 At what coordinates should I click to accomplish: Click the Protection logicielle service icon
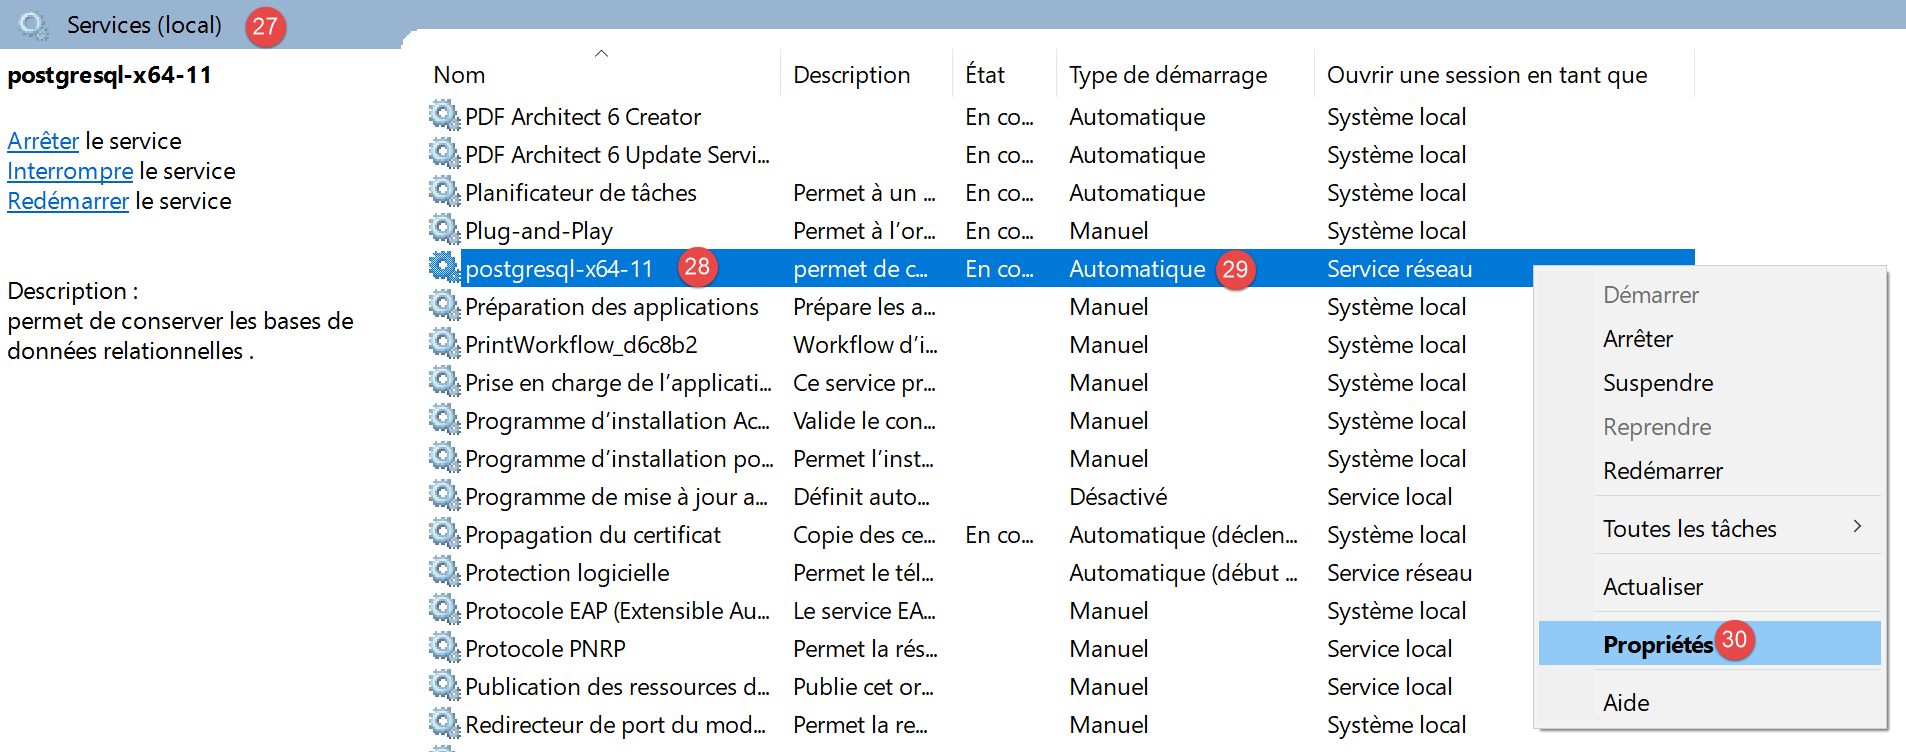click(x=443, y=572)
